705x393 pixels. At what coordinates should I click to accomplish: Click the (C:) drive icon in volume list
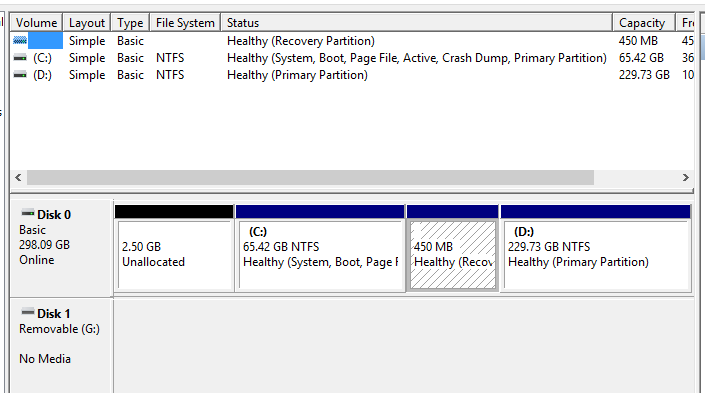point(20,58)
